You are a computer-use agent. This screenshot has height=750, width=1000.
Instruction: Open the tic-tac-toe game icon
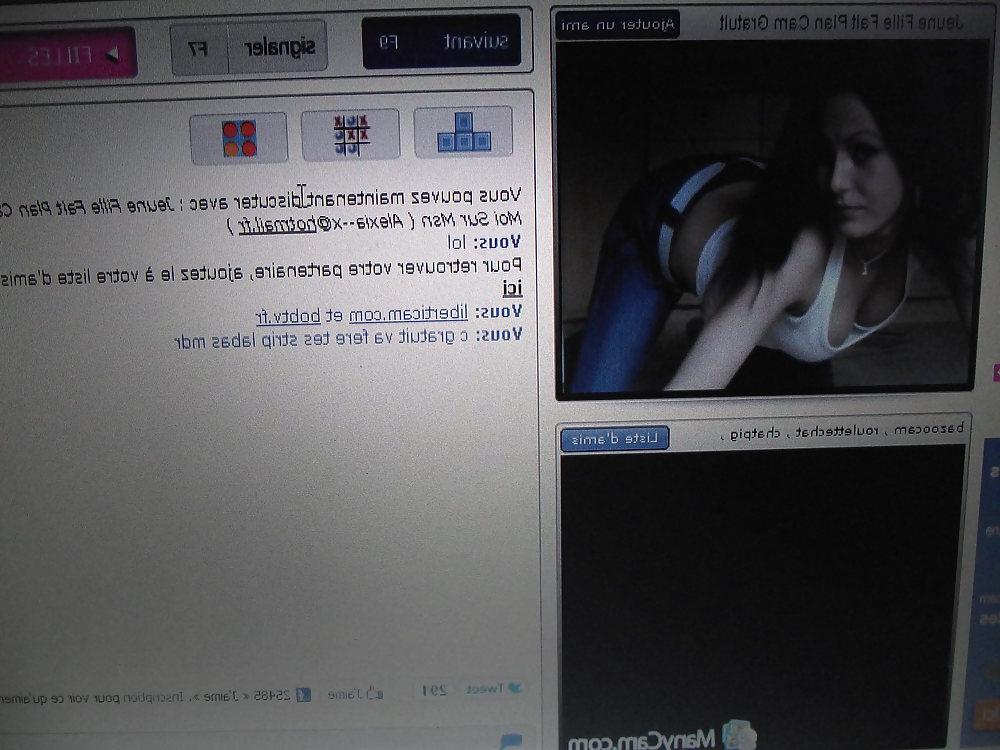pos(350,135)
